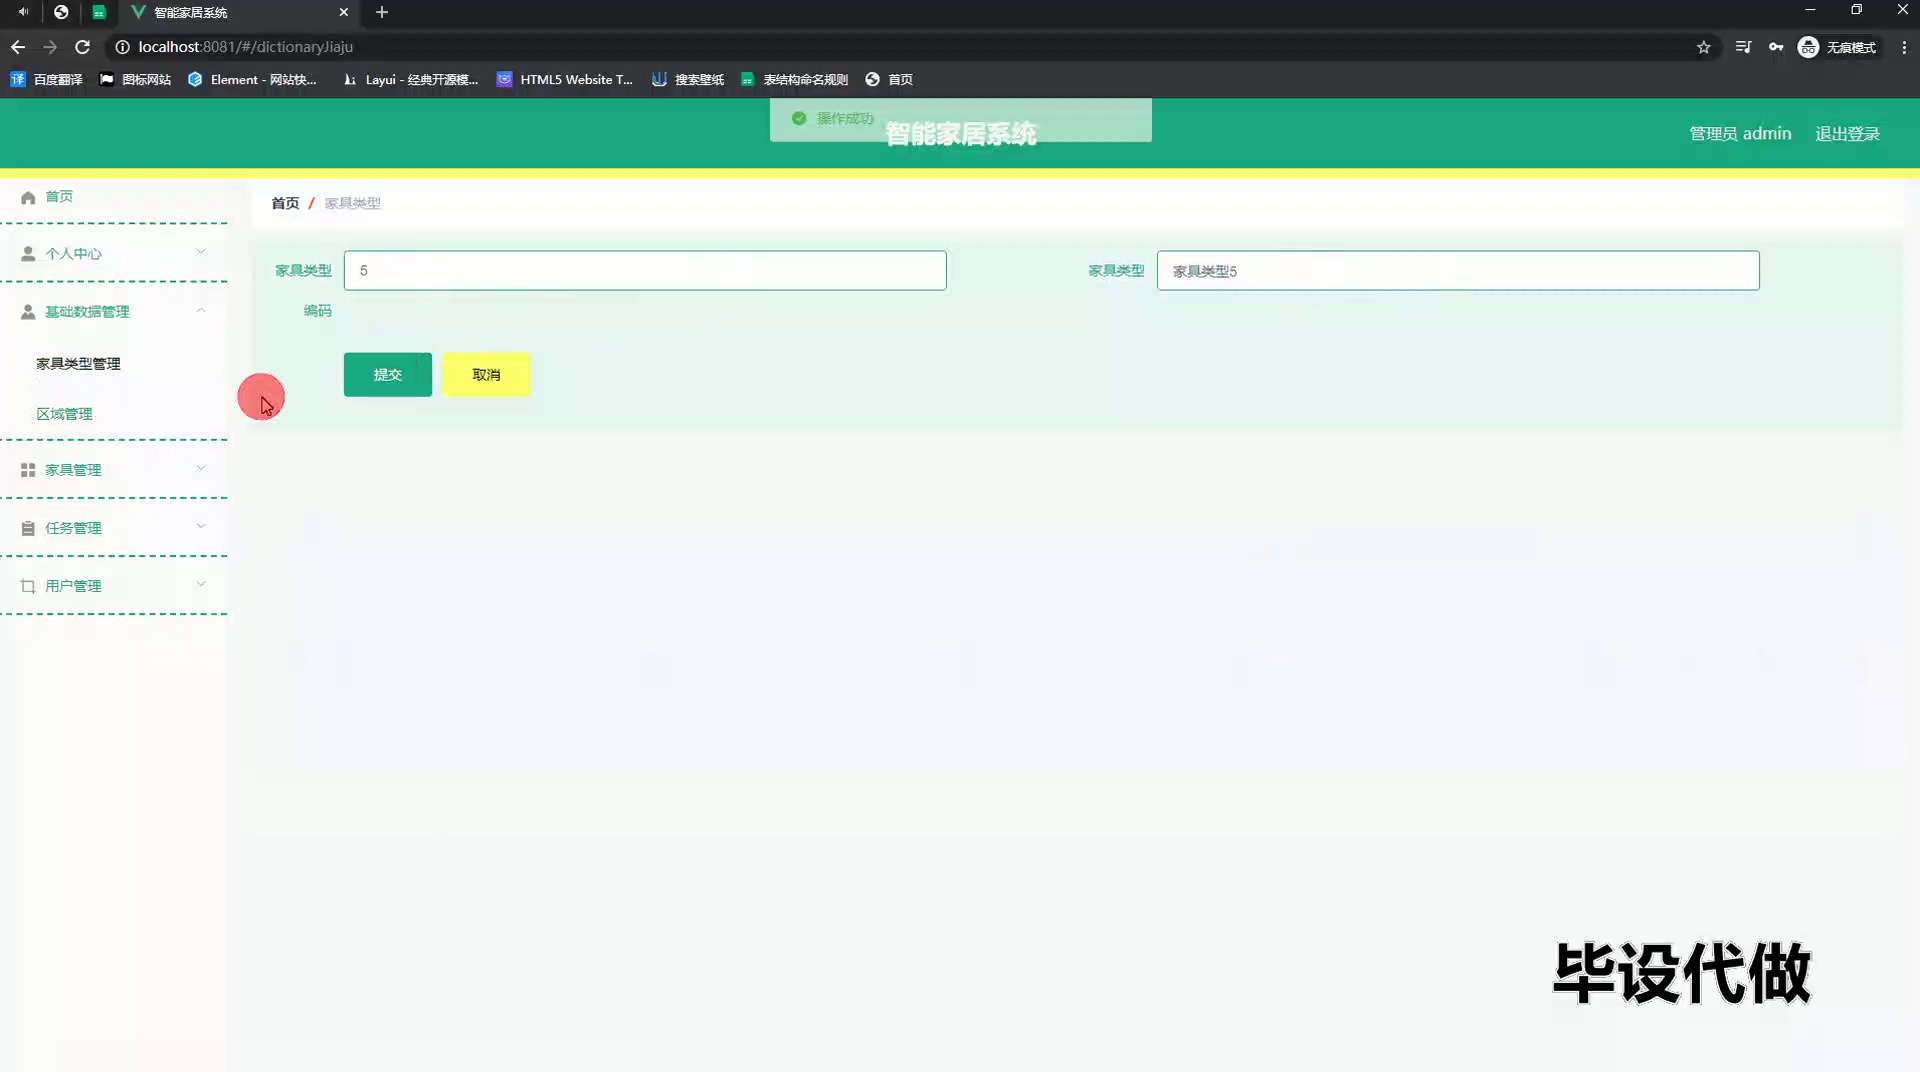This screenshot has height=1072, width=1920.
Task: Click the 任务管理 clipboard icon
Action: 28,528
